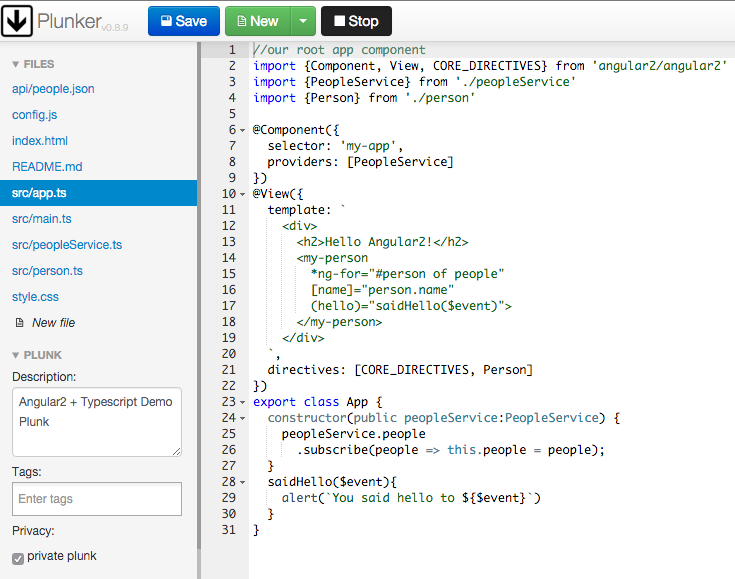Open config.js file
Image resolution: width=735 pixels, height=579 pixels.
click(34, 115)
